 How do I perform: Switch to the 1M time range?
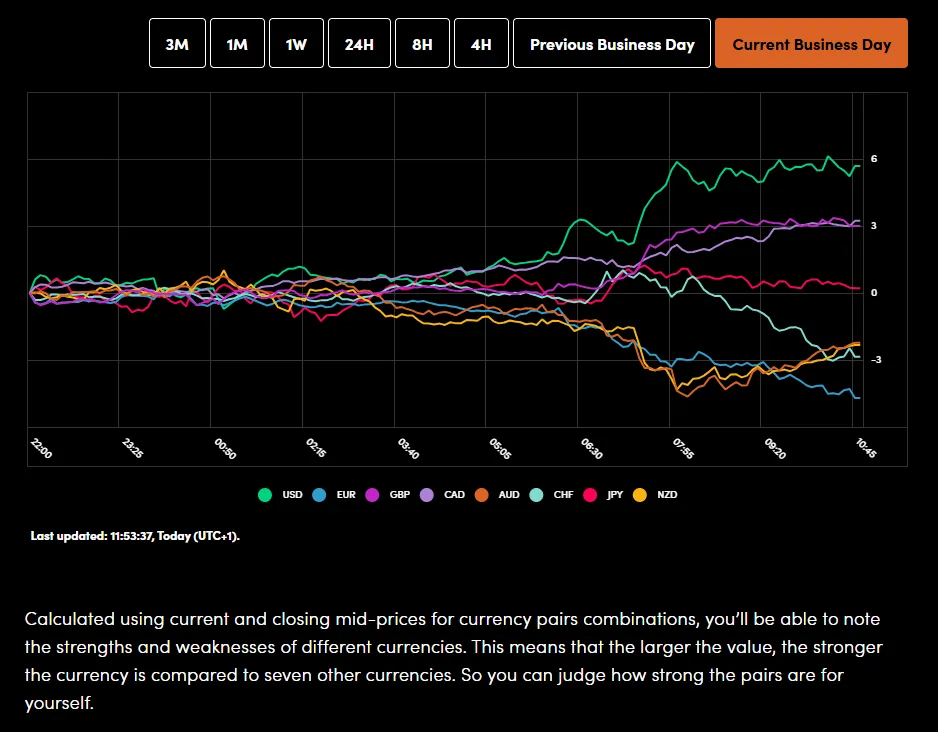[237, 44]
